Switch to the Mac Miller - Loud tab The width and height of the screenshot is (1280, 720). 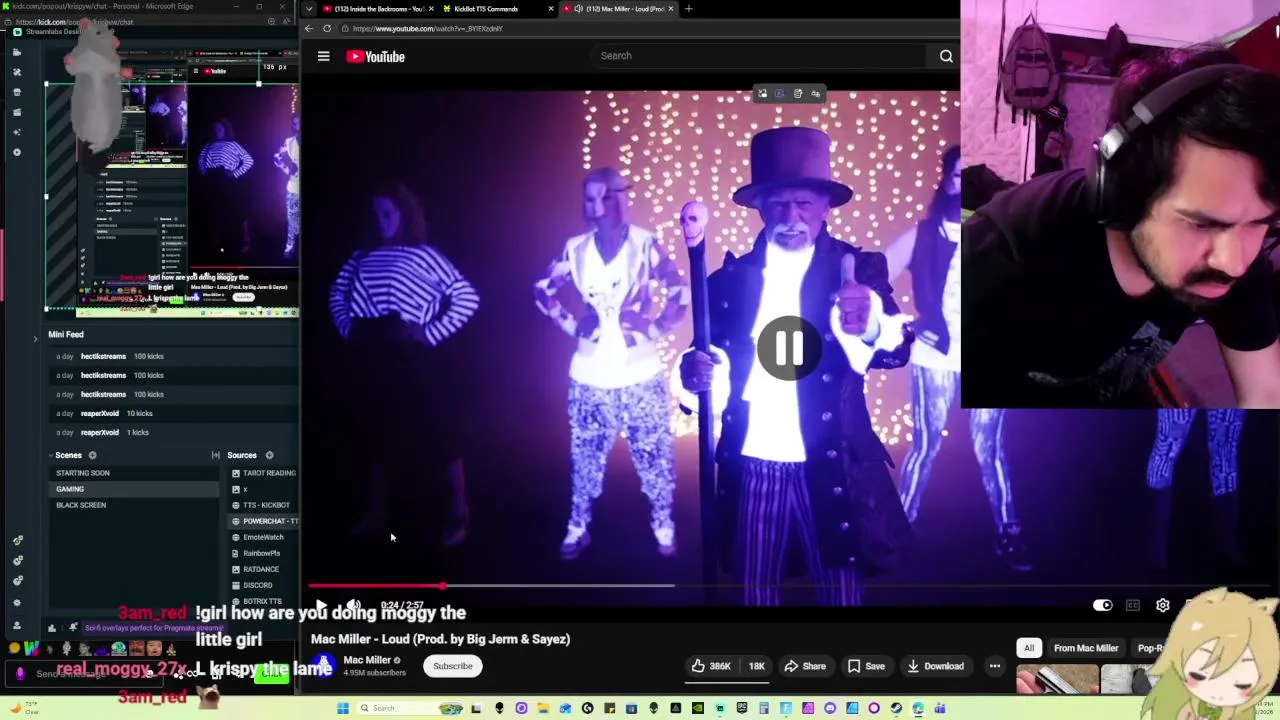click(x=617, y=9)
